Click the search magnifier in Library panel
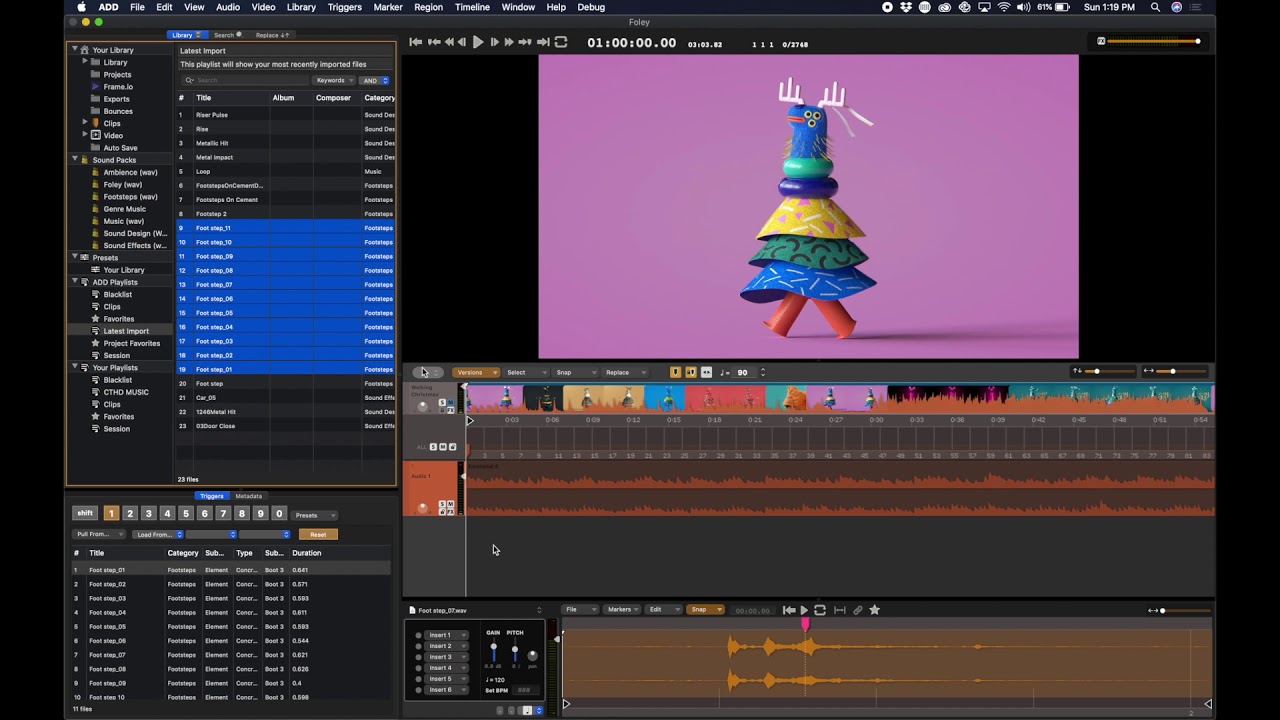The width and height of the screenshot is (1280, 720). click(190, 80)
